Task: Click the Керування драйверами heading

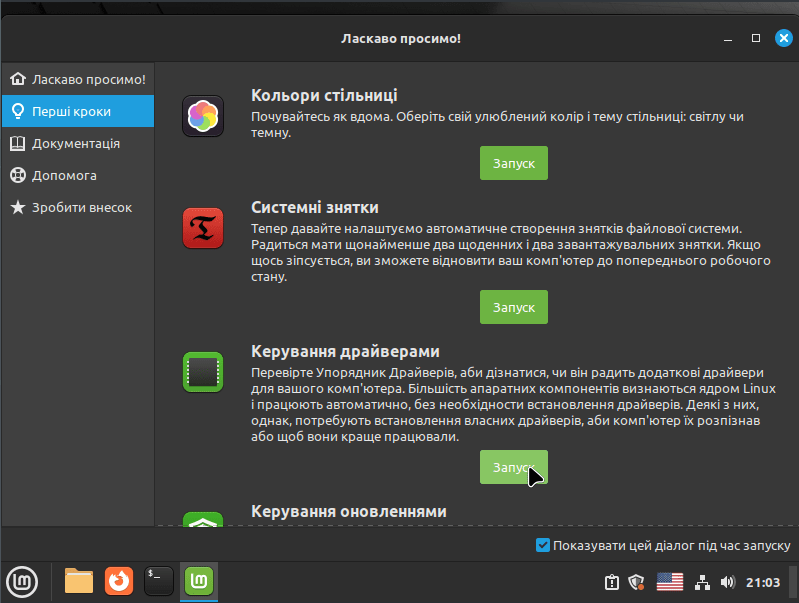Action: [345, 352]
